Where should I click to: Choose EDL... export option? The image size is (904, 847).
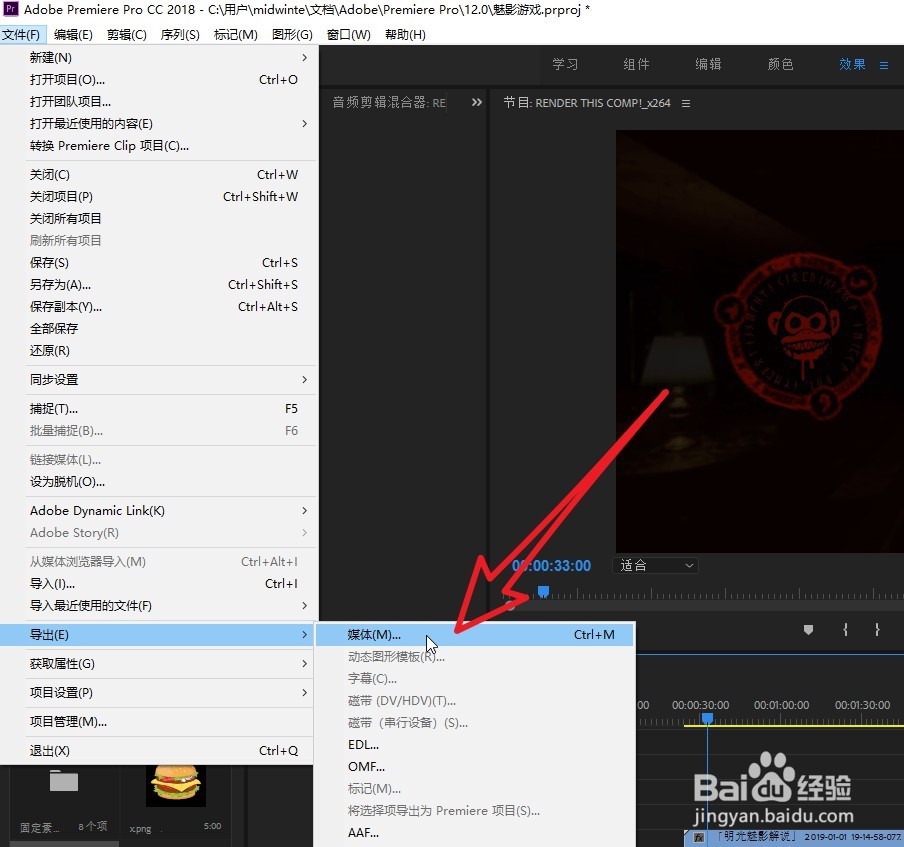pos(474,744)
